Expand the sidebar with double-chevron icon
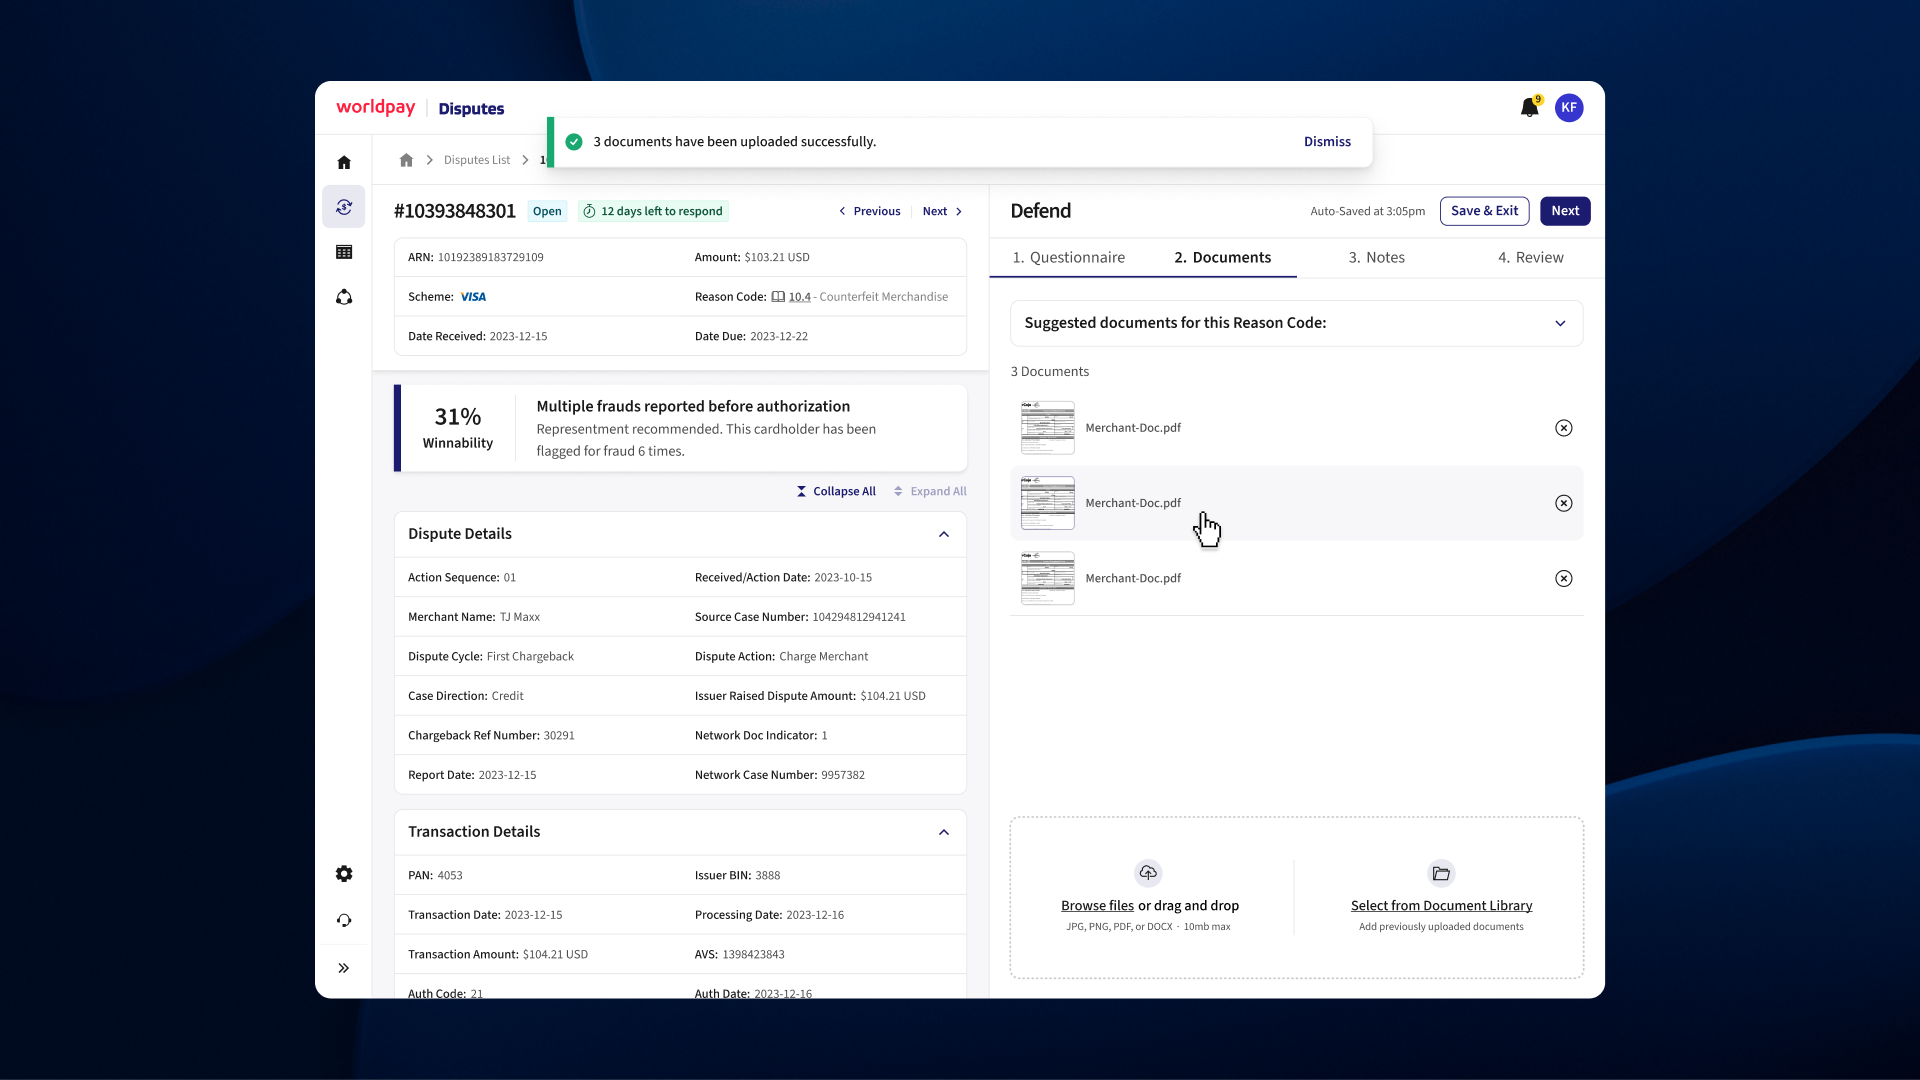The height and width of the screenshot is (1080, 1920). tap(344, 968)
